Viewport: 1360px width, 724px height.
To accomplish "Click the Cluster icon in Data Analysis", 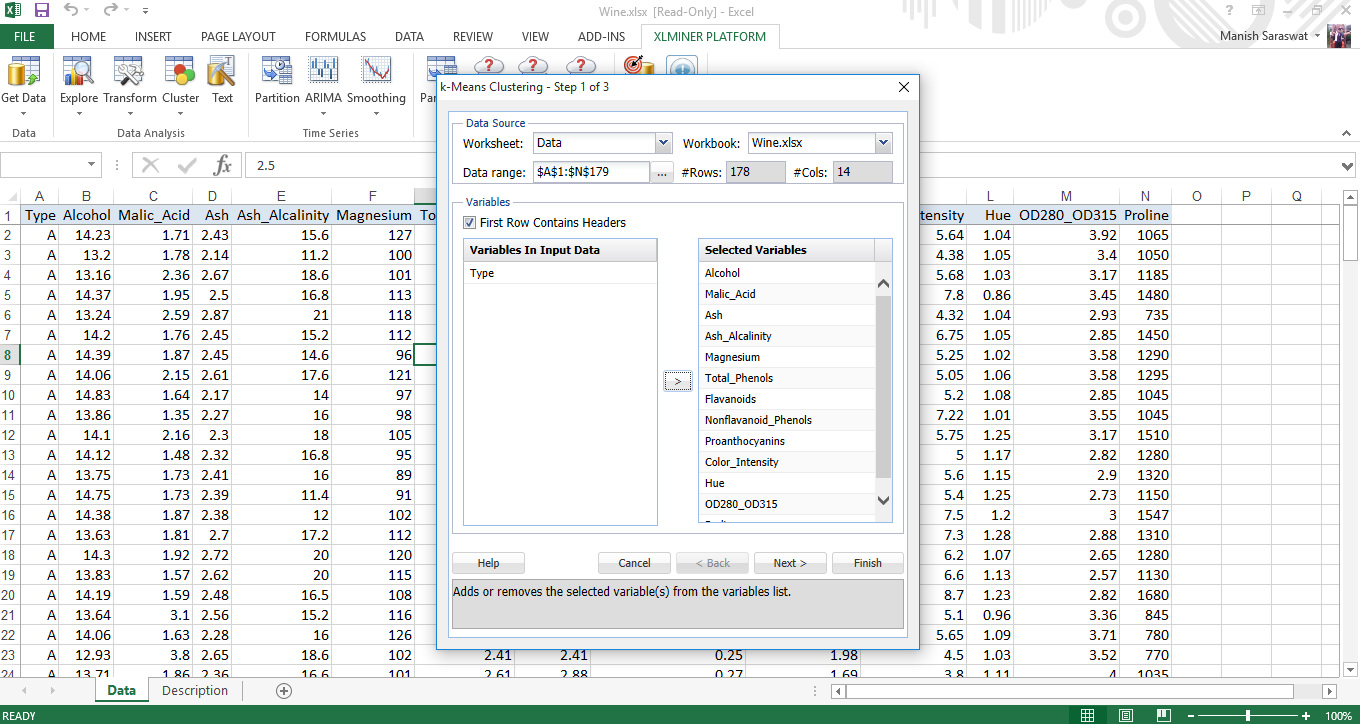I will click(180, 80).
